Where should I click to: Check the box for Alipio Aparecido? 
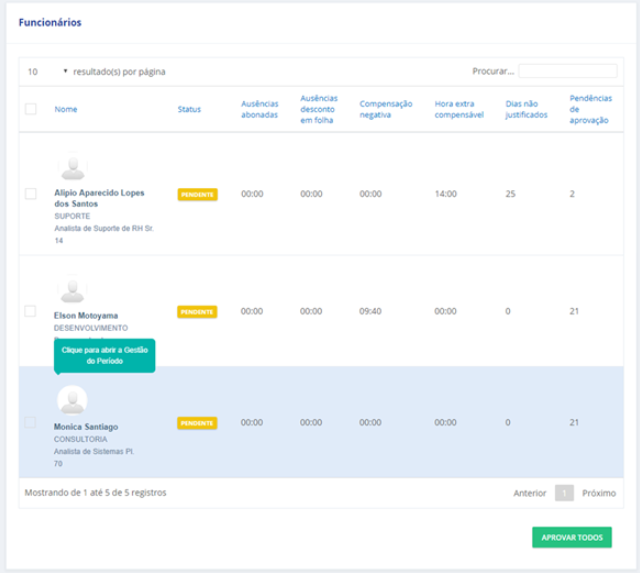tap(31, 194)
